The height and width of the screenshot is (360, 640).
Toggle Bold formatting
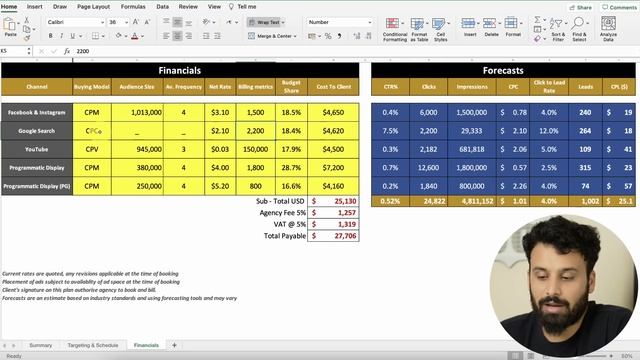(x=51, y=36)
